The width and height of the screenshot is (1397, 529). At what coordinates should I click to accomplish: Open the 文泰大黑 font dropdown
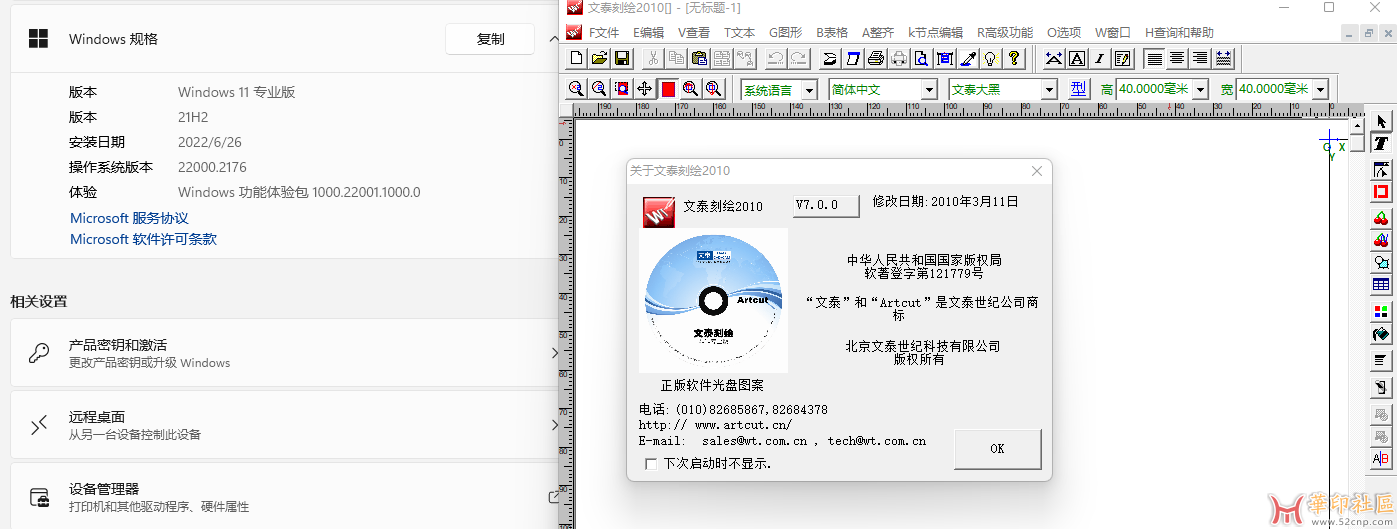click(x=1049, y=89)
